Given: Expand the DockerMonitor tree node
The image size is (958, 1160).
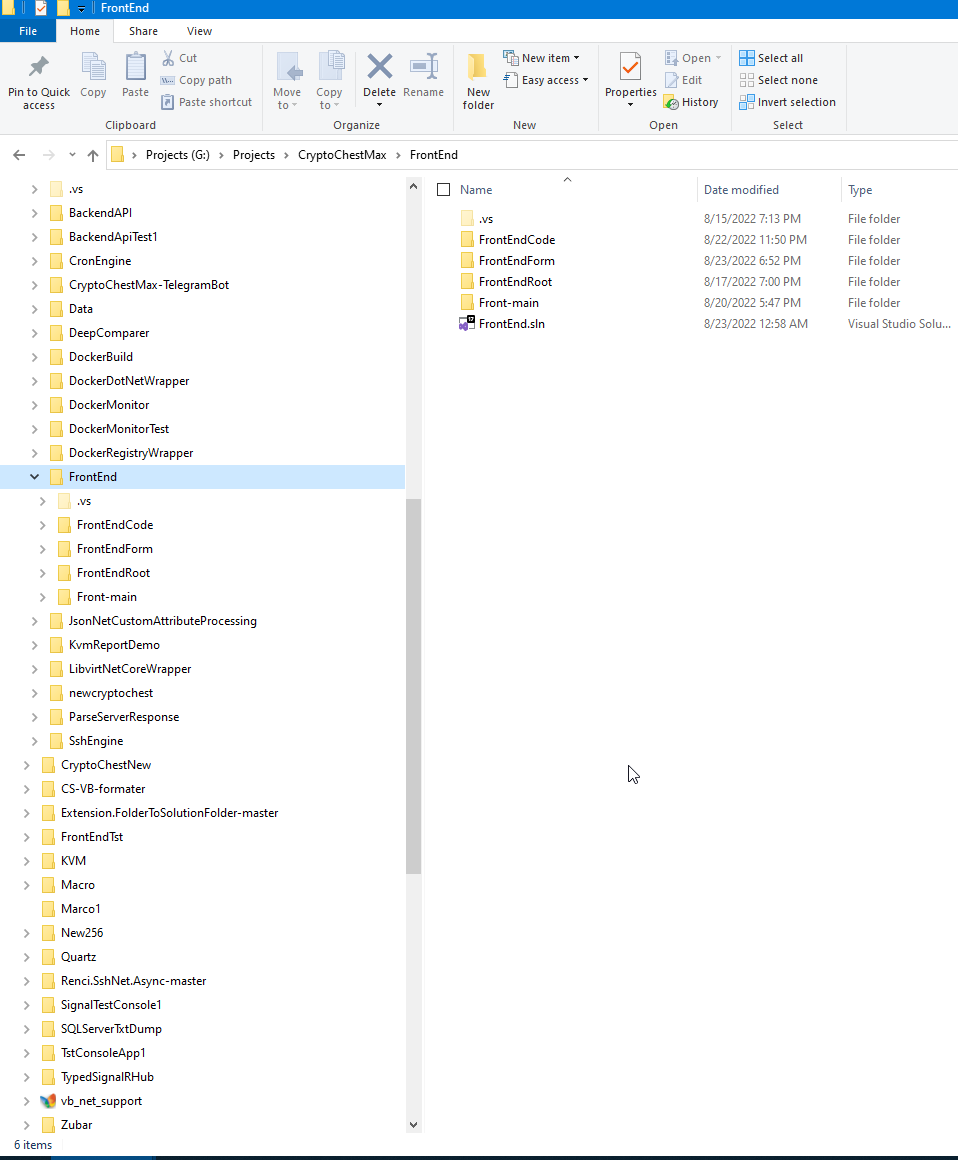Looking at the screenshot, I should pos(34,405).
